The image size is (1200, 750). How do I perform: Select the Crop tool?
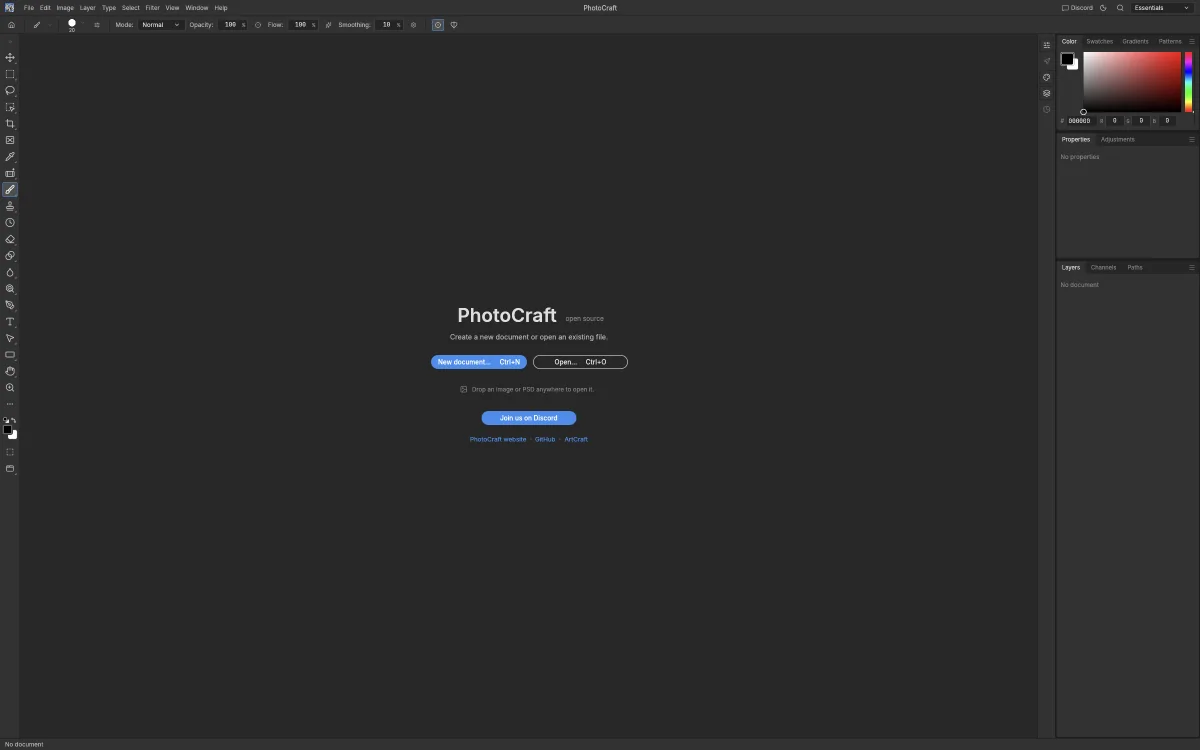coord(10,124)
